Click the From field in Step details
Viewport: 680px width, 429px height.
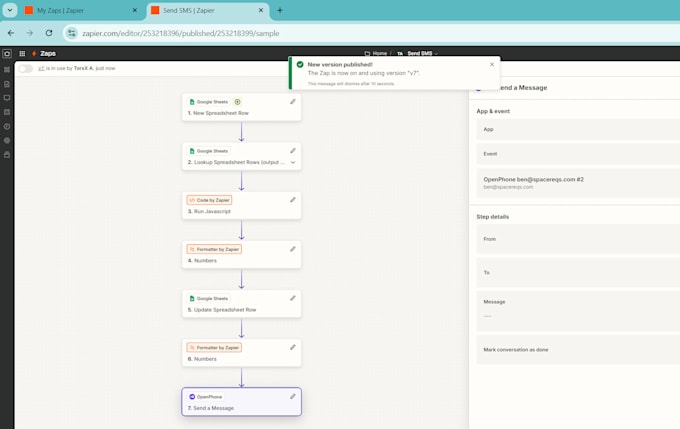point(578,239)
